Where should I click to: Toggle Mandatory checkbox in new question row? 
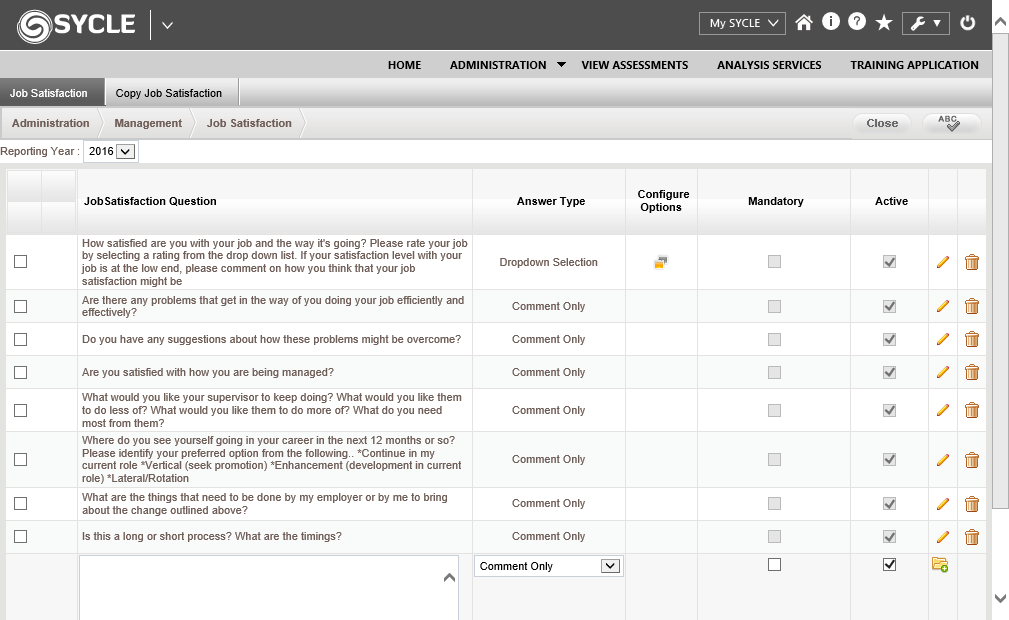(x=774, y=565)
